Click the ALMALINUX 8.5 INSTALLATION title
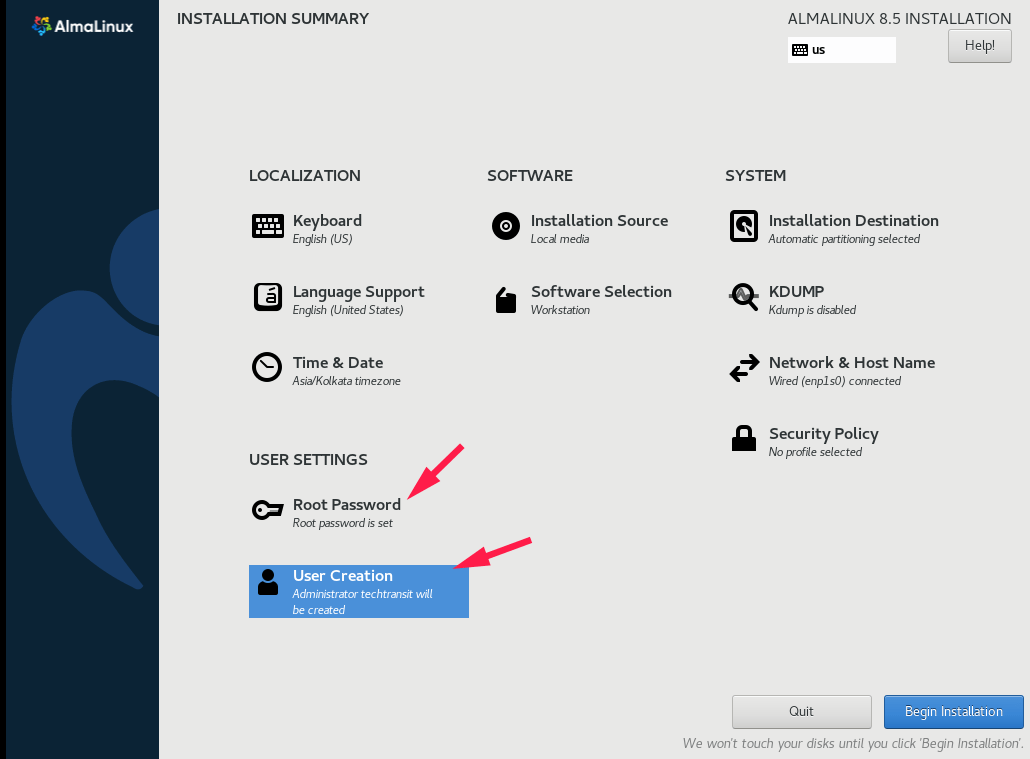Image resolution: width=1030 pixels, height=759 pixels. pyautogui.click(x=899, y=19)
